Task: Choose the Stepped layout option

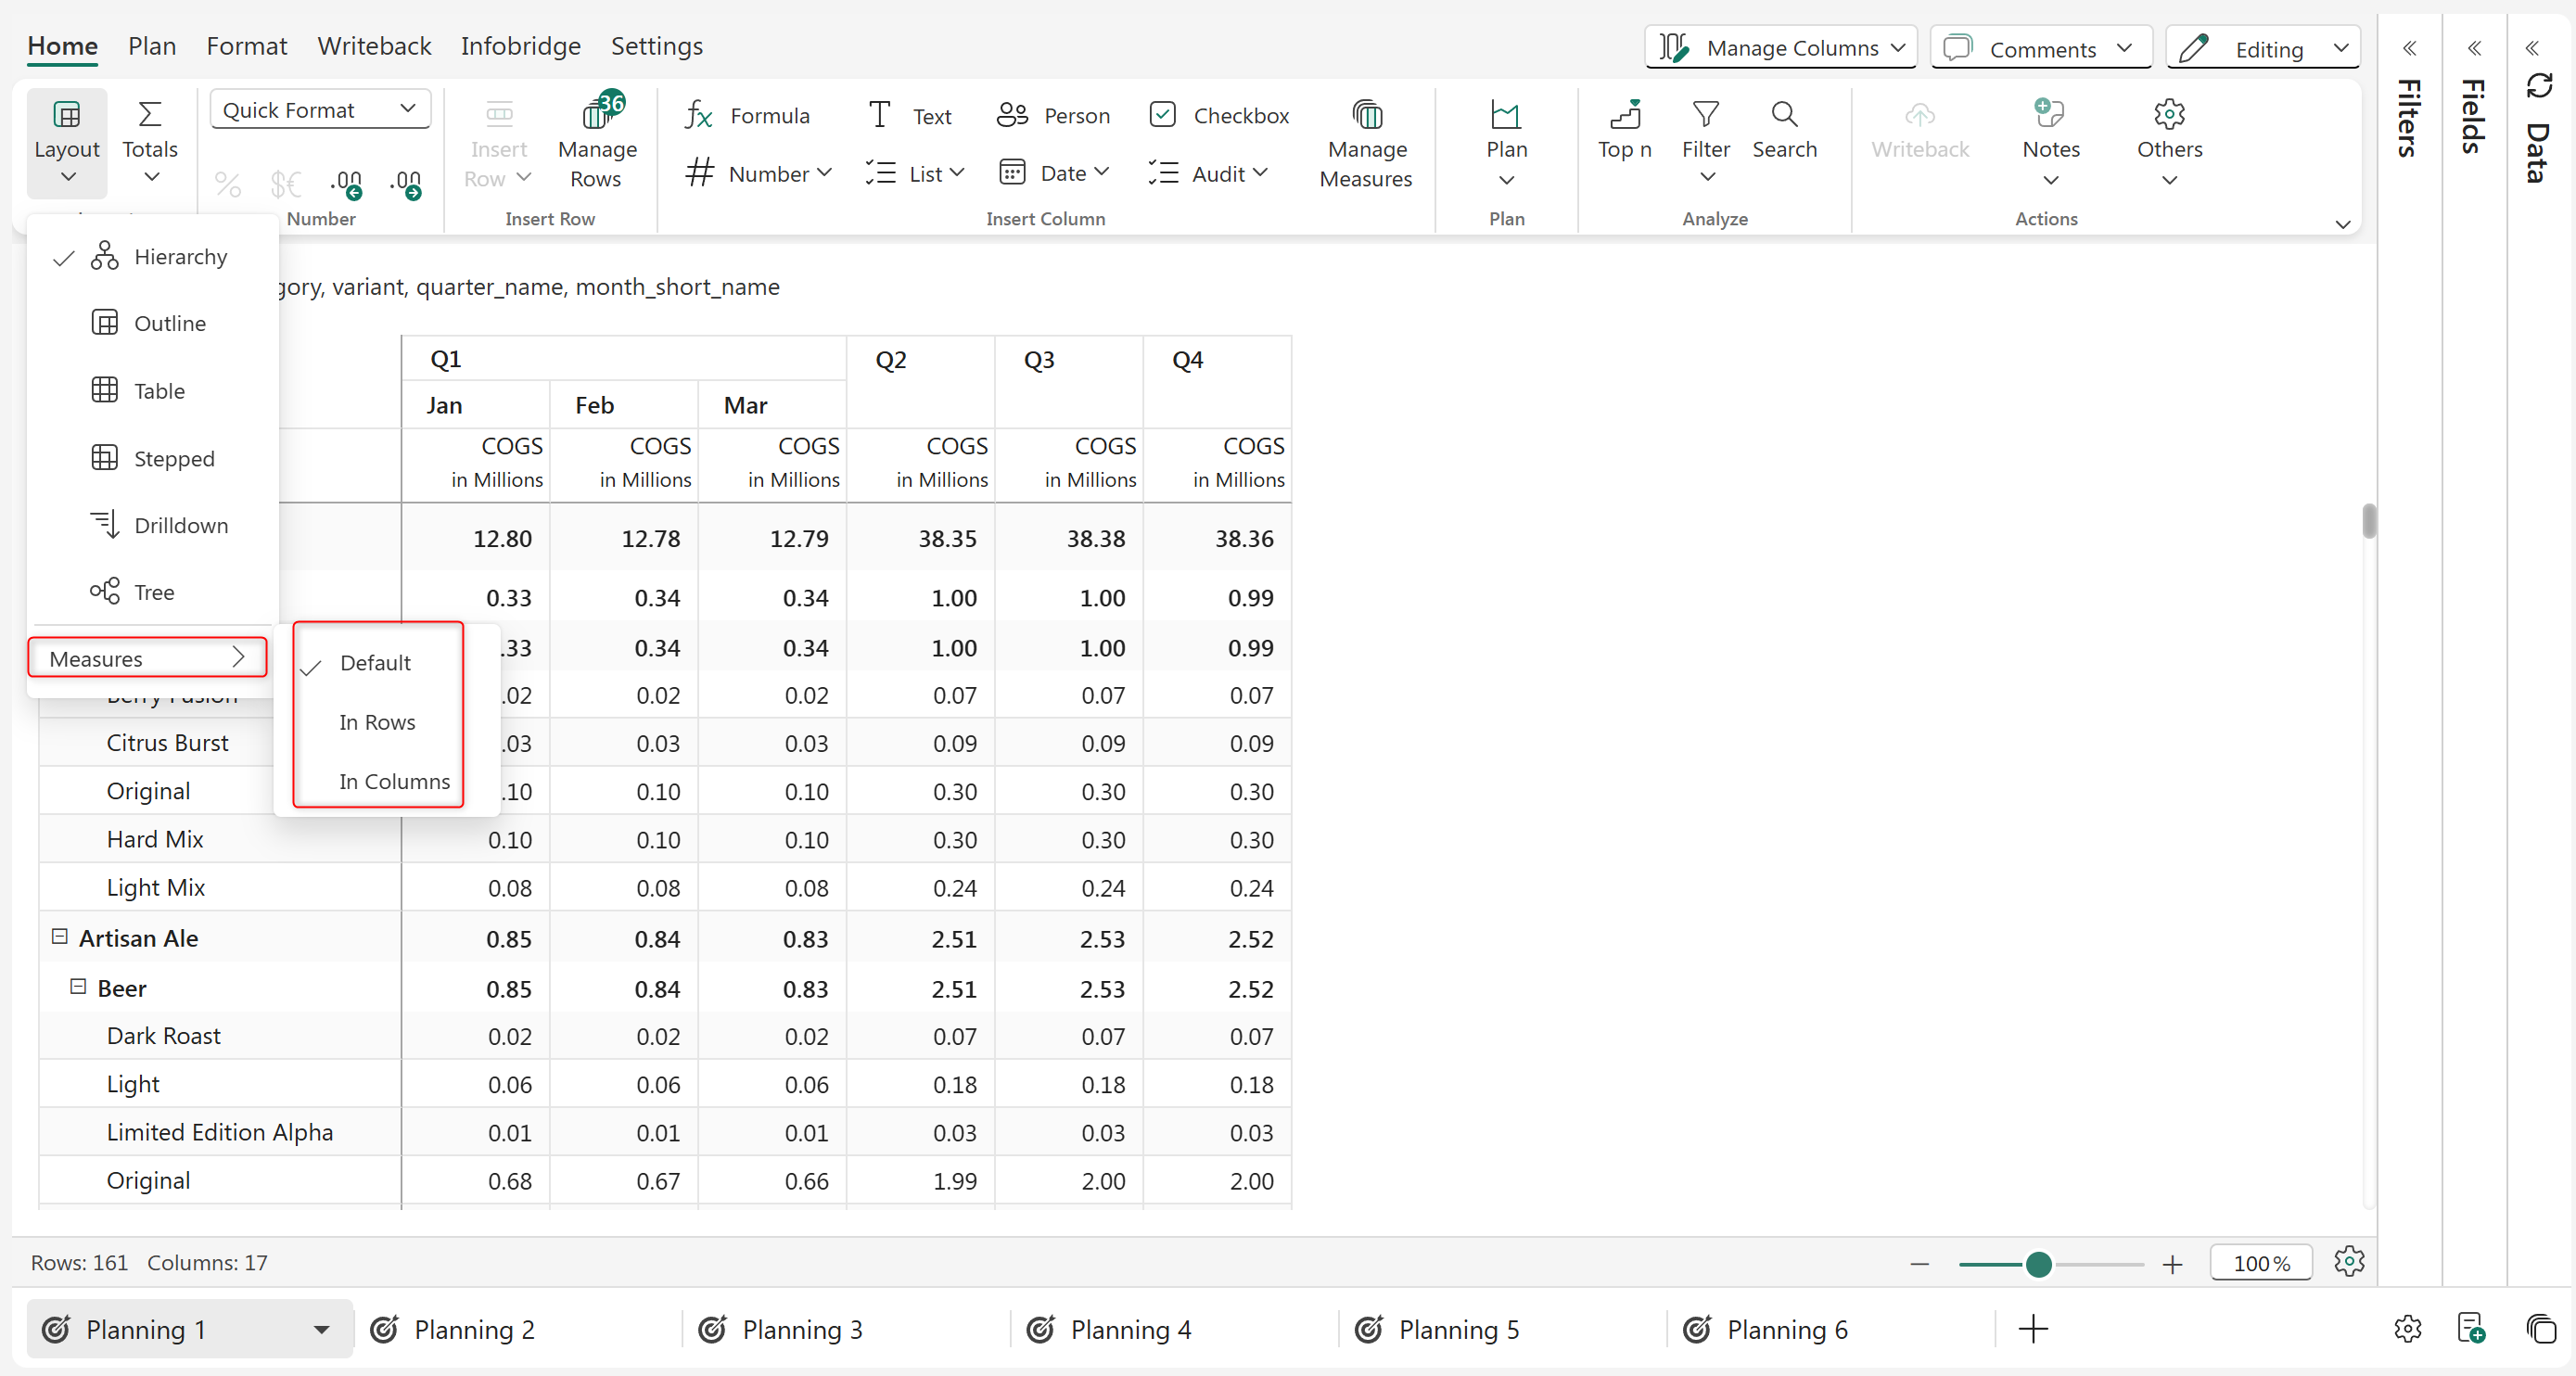Action: pos(174,458)
